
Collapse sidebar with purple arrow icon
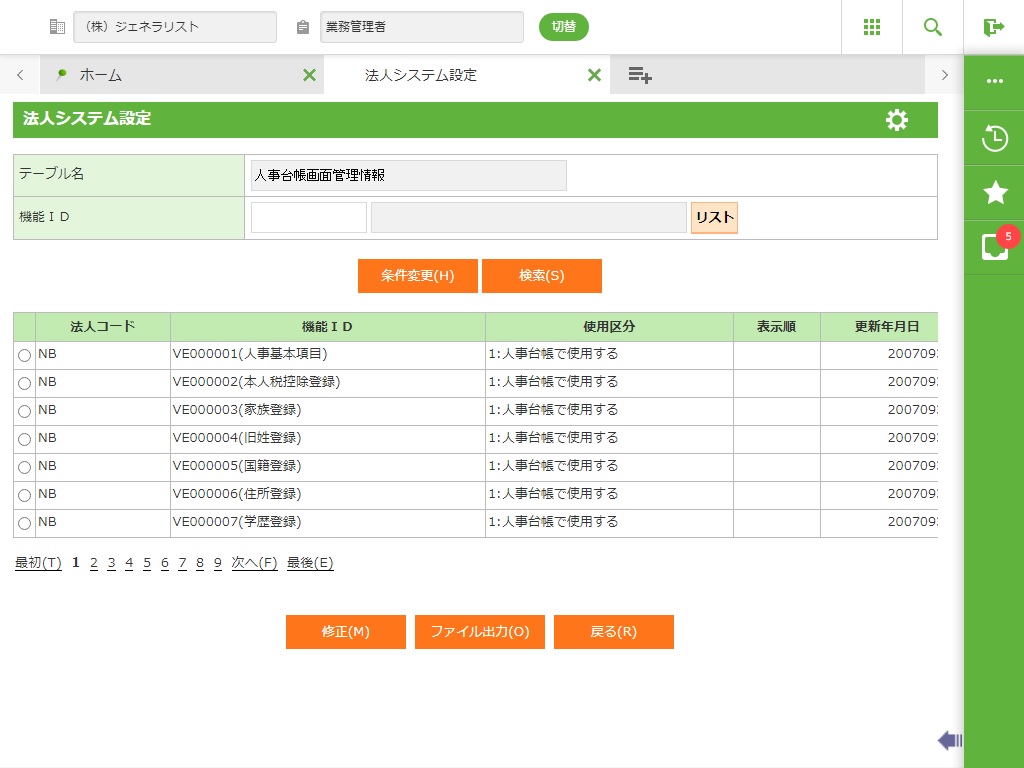[x=949, y=740]
